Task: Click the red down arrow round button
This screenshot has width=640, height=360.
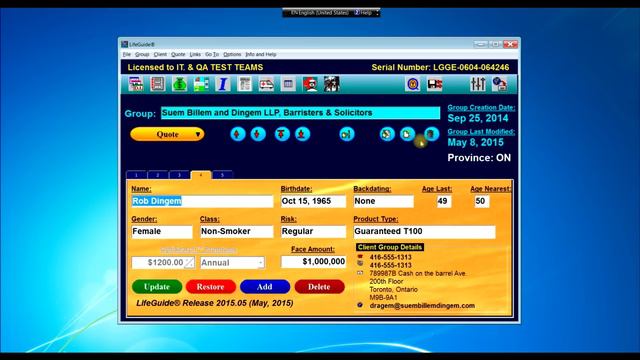Action: 258,134
